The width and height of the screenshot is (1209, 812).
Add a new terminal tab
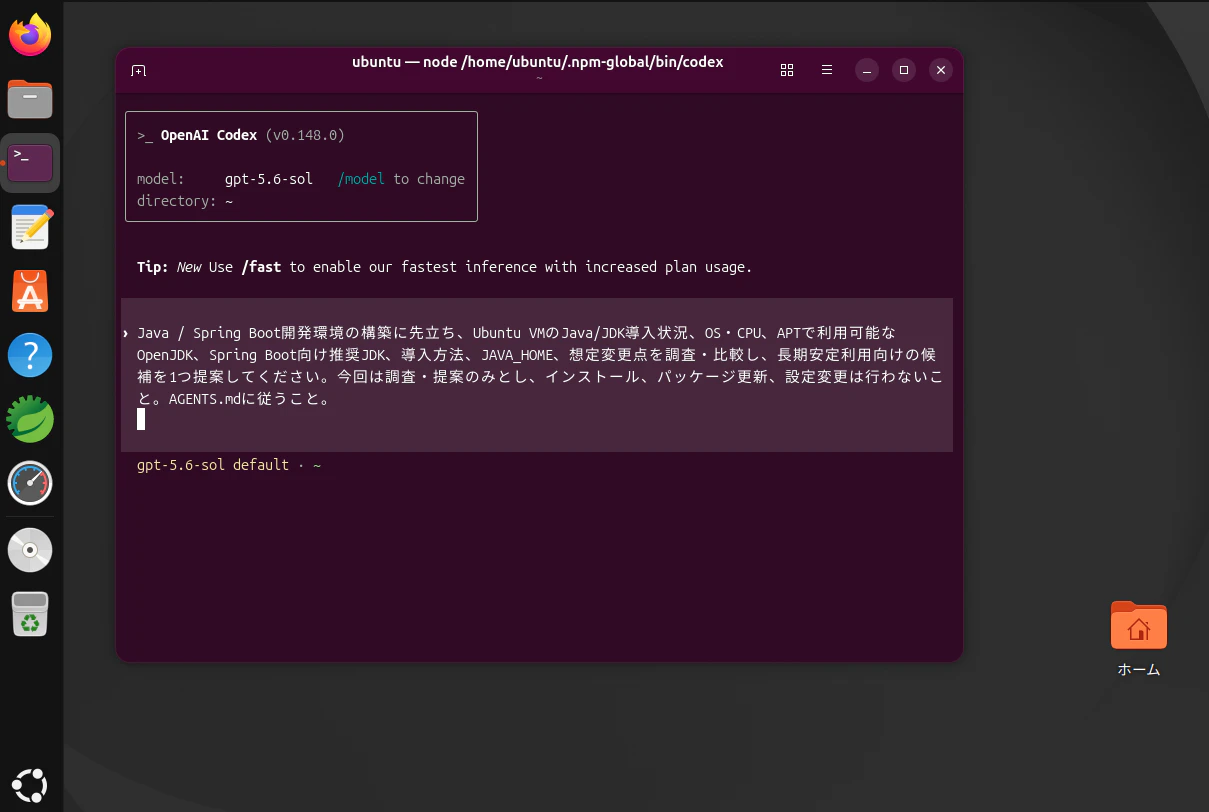pos(139,70)
